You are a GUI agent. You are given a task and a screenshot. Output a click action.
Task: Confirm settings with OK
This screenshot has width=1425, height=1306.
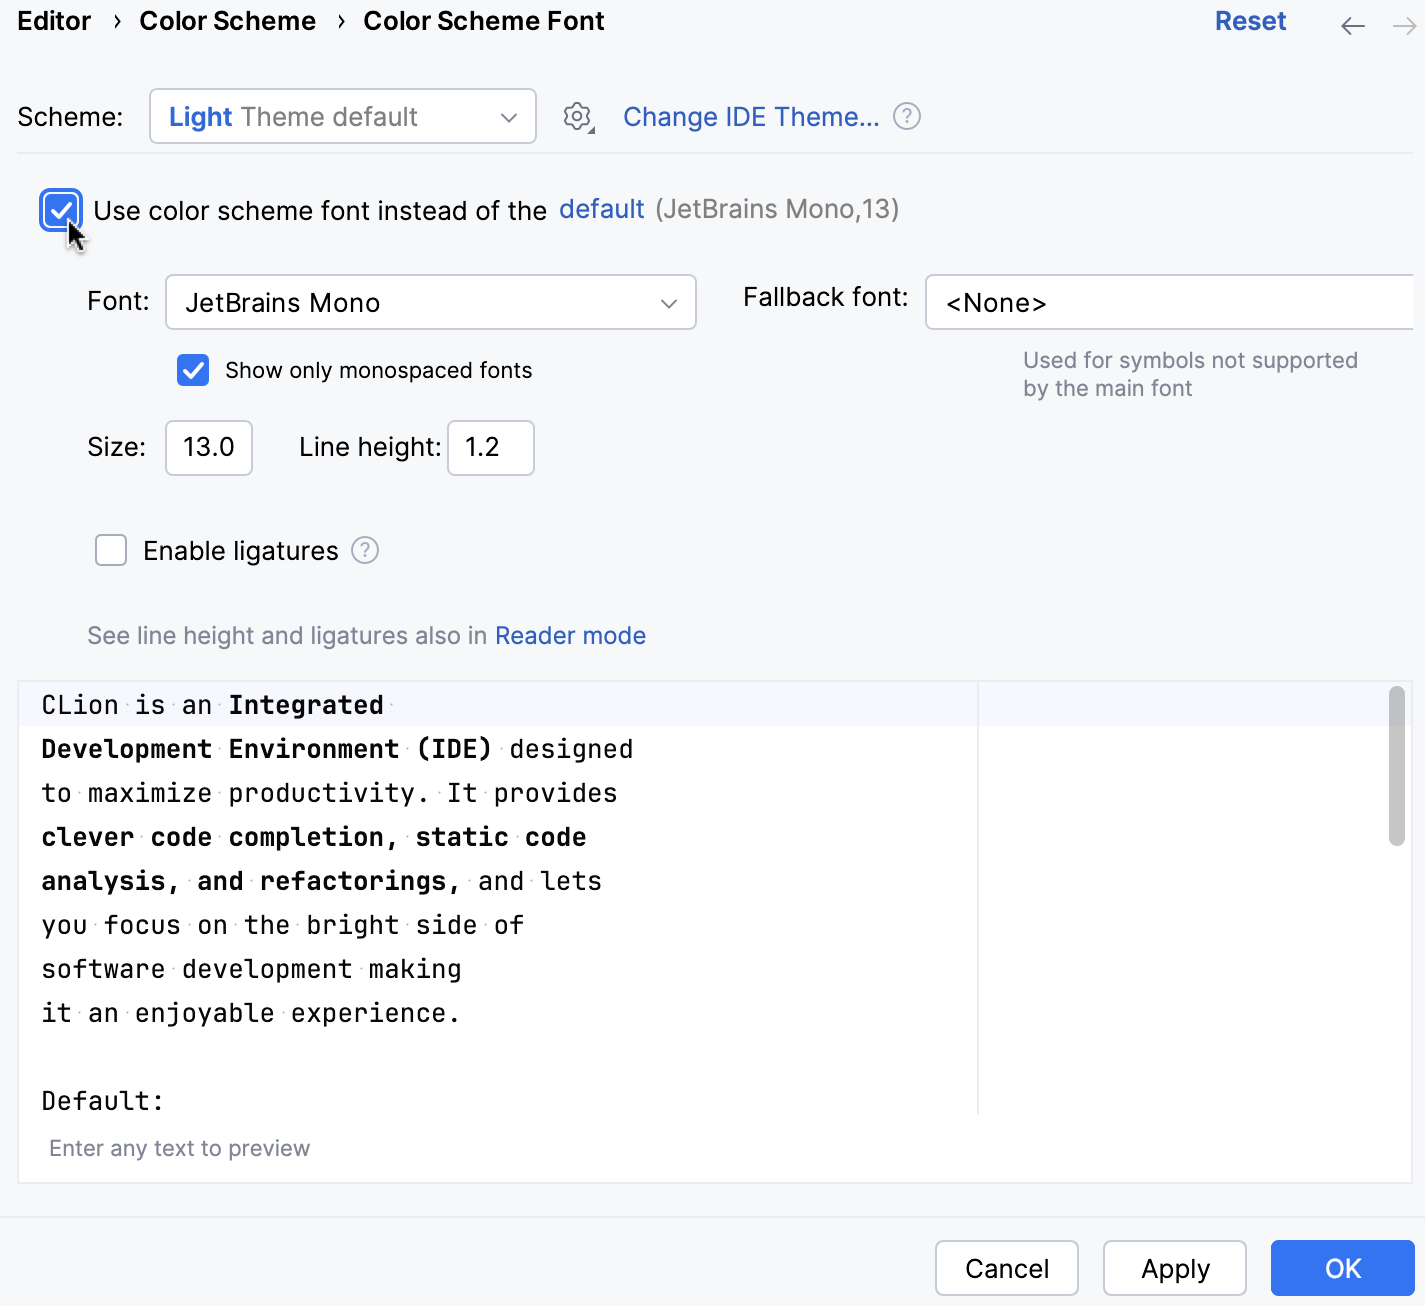click(1342, 1267)
